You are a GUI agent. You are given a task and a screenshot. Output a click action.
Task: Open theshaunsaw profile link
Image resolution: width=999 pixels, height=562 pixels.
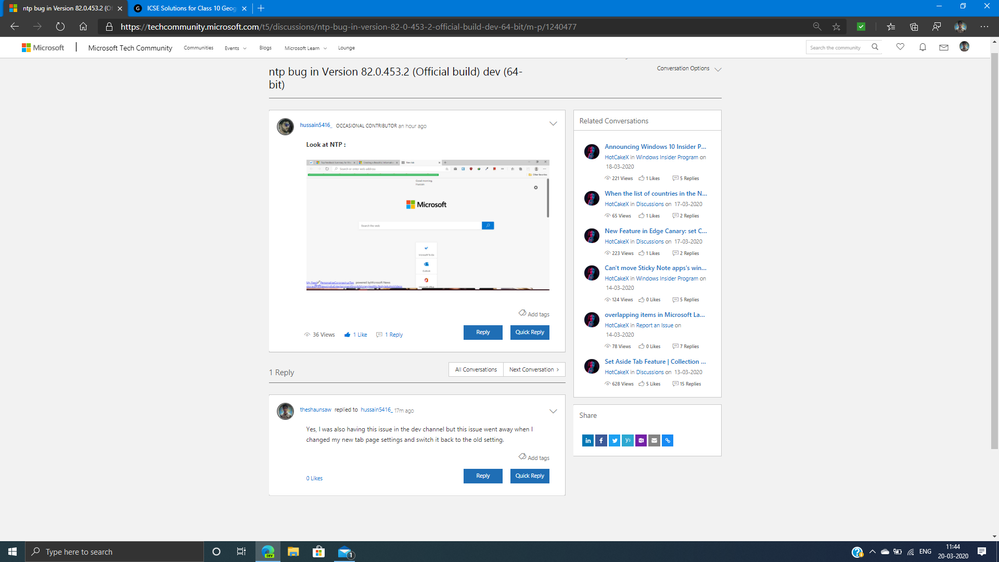point(315,410)
